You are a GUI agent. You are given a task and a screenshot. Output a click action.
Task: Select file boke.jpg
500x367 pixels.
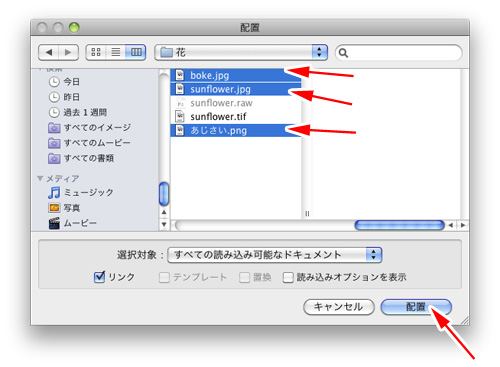236,75
